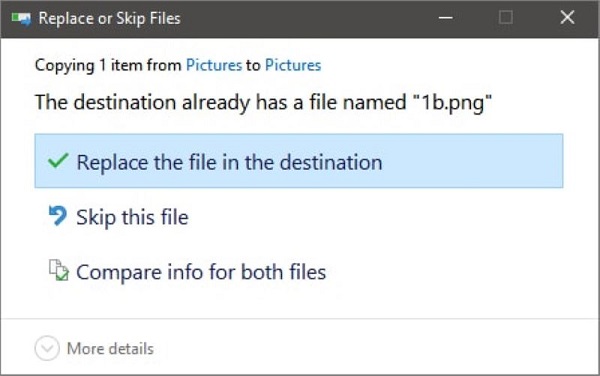This screenshot has width=600, height=376.
Task: Click the "1b.png" filename in the message
Action: point(452,103)
